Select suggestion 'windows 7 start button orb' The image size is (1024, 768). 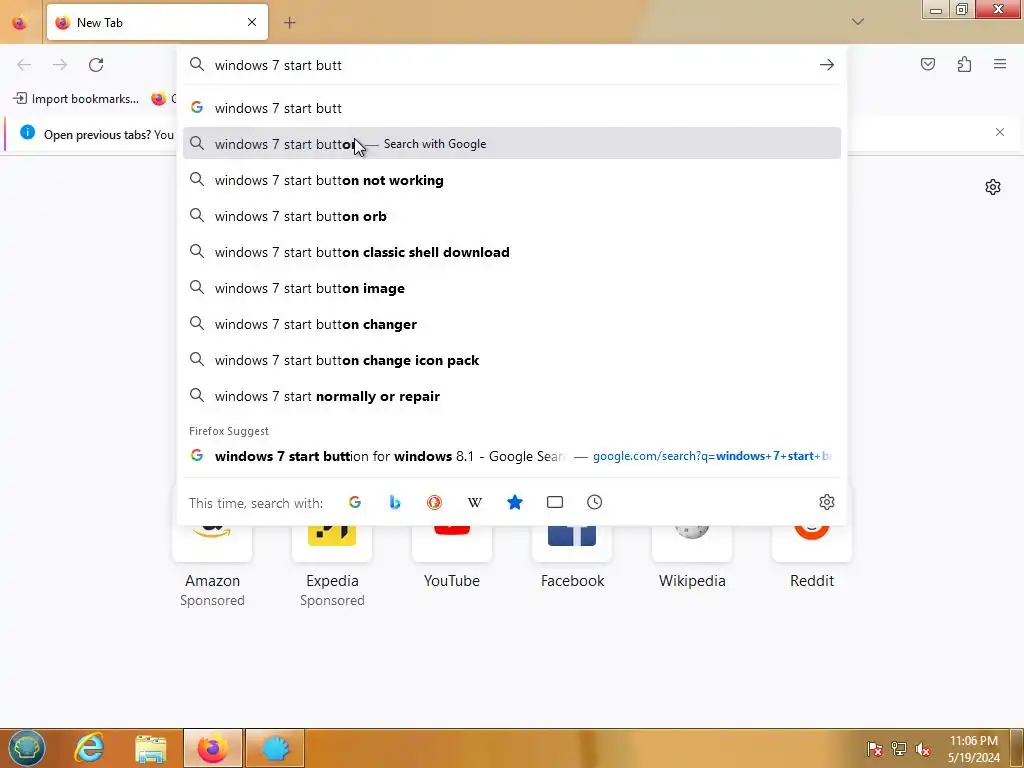512,216
